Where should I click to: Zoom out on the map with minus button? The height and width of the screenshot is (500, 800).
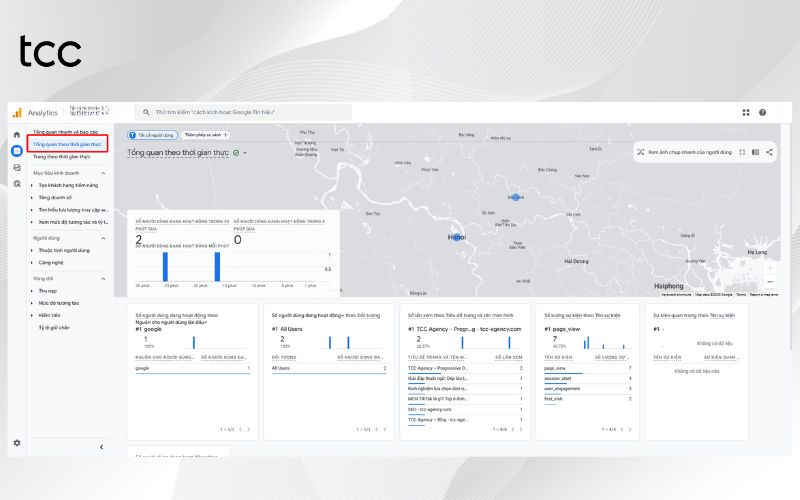[x=770, y=282]
